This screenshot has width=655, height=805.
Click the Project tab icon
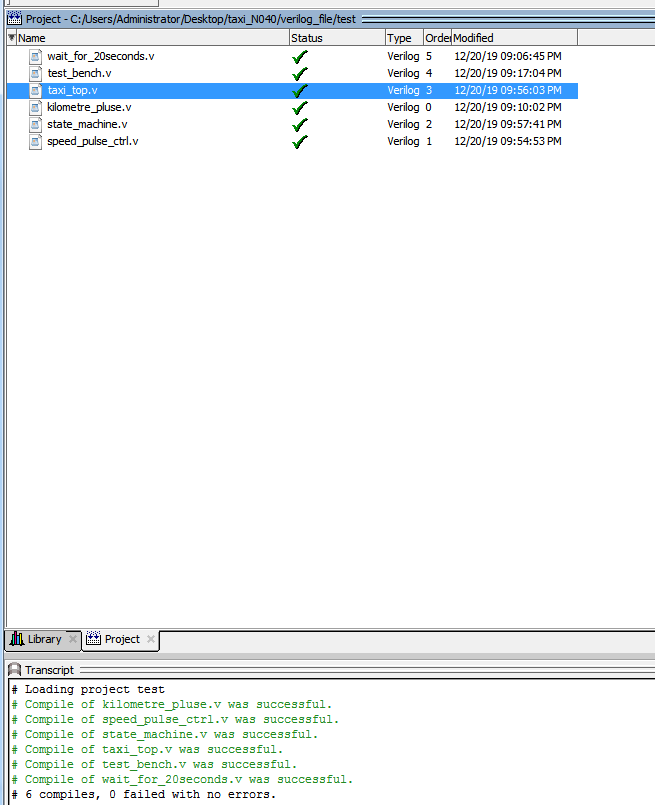tap(93, 639)
